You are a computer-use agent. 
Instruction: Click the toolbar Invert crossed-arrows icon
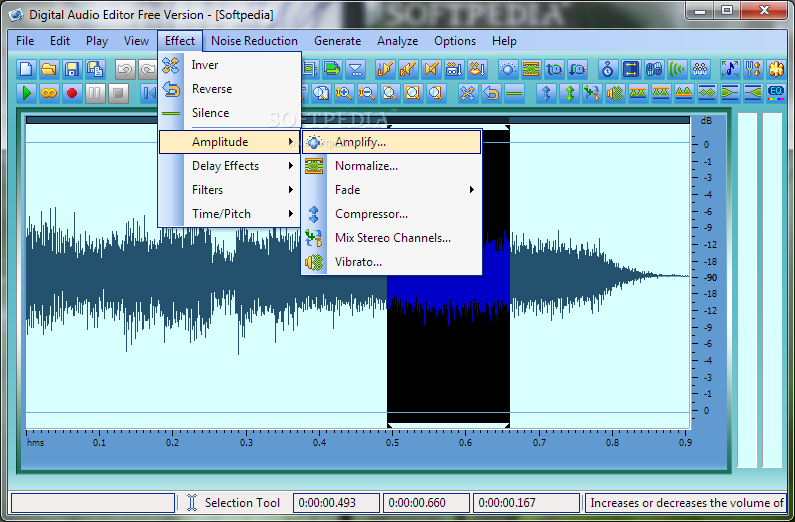(468, 93)
